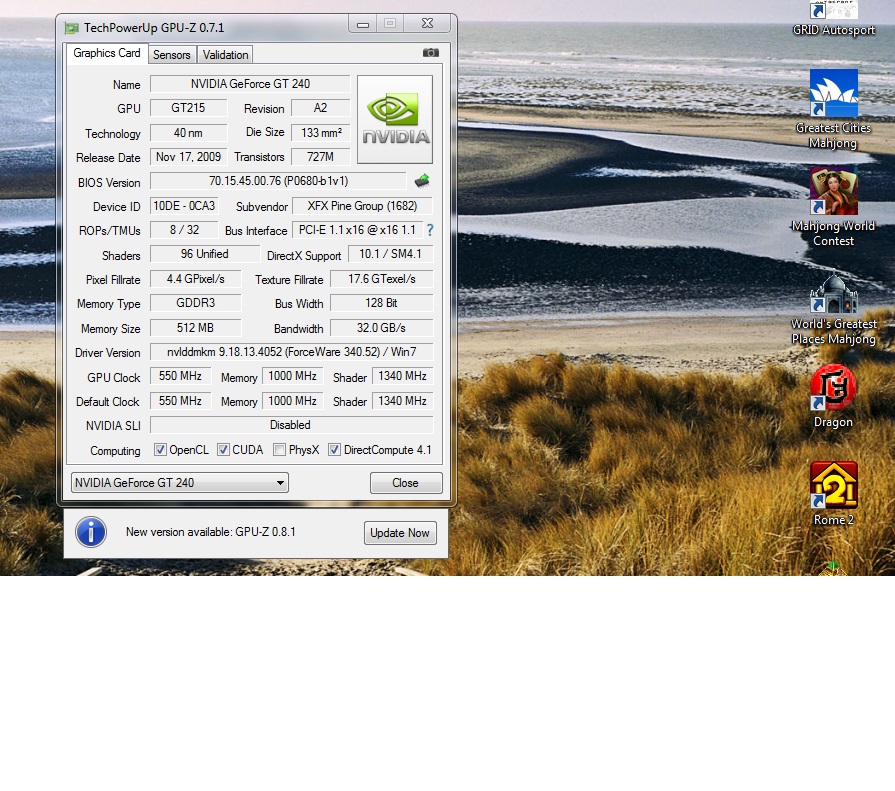
Task: Open Greatest Cities Mahjong shortcut
Action: tap(833, 95)
